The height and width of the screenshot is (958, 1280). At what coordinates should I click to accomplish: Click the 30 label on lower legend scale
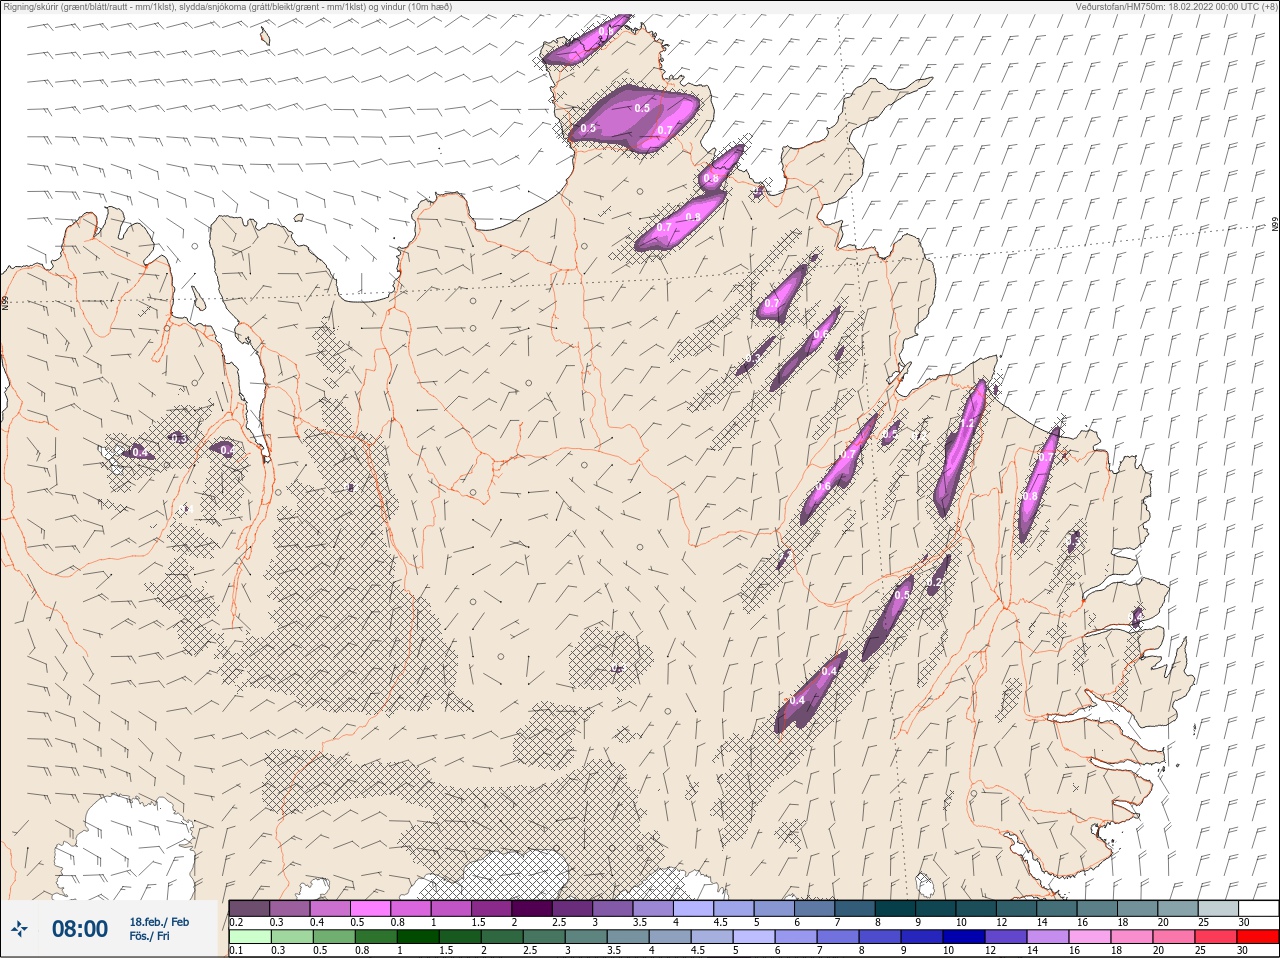[x=1244, y=951]
